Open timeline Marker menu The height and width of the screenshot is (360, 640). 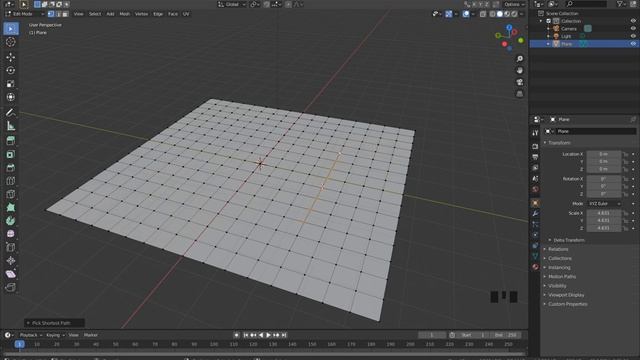click(x=91, y=335)
